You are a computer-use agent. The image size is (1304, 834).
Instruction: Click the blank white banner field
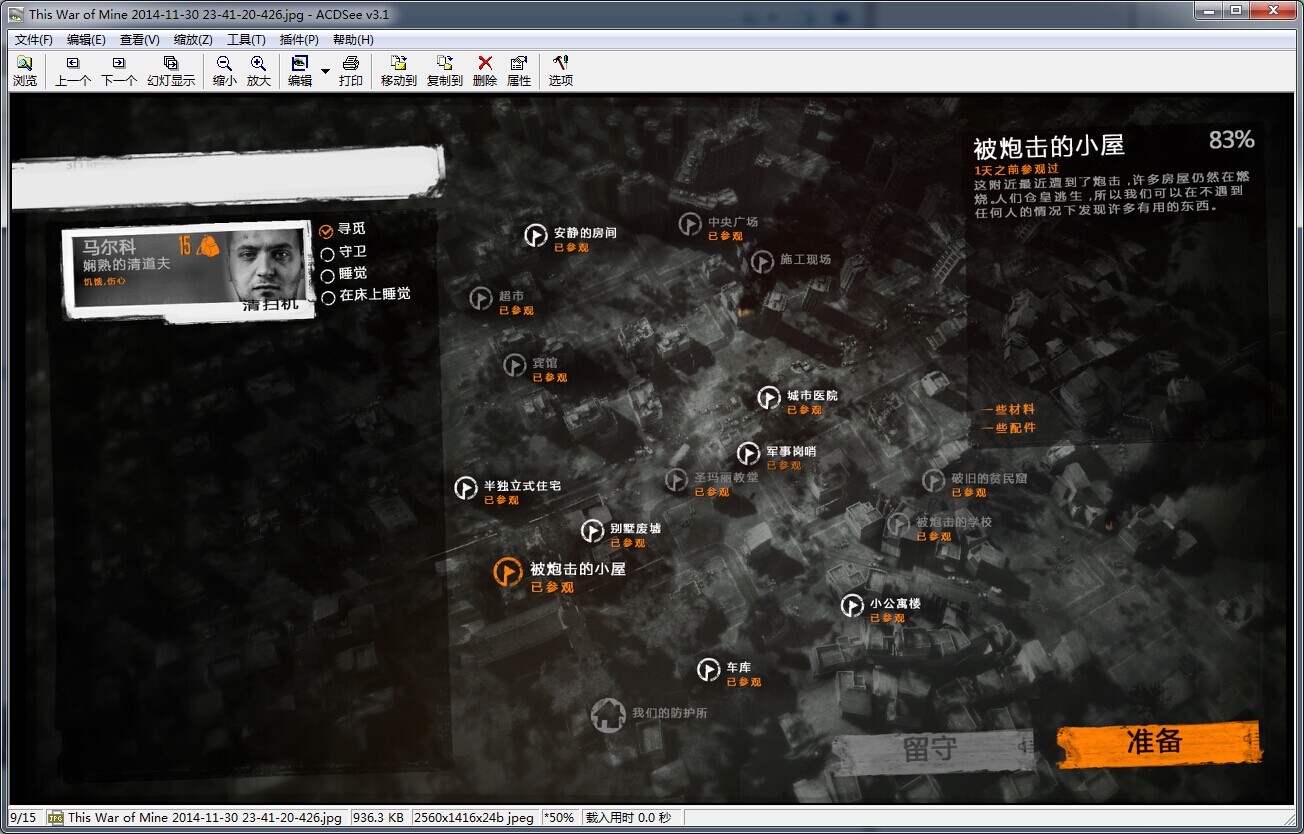pyautogui.click(x=226, y=176)
